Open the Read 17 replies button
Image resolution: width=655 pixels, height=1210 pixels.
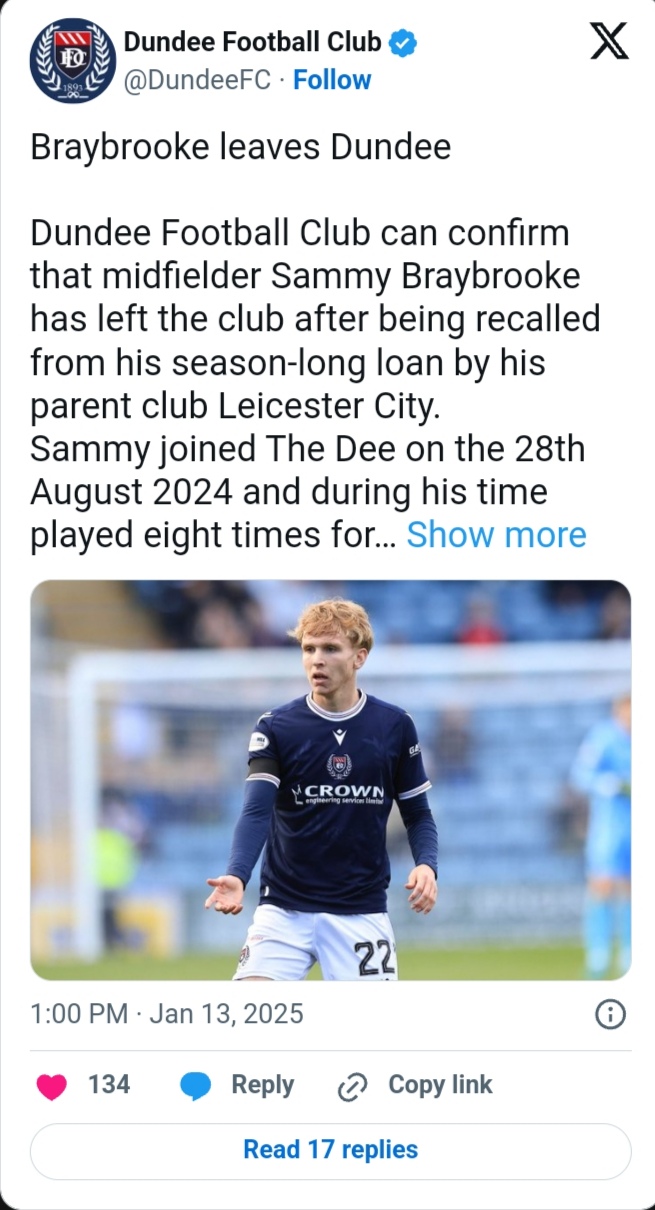pyautogui.click(x=331, y=1150)
